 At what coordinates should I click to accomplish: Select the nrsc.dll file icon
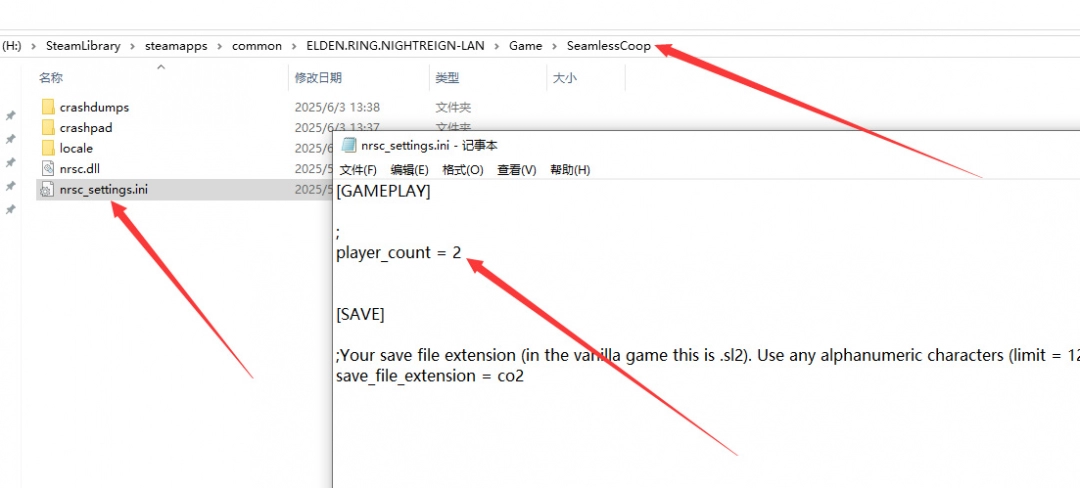click(x=48, y=169)
